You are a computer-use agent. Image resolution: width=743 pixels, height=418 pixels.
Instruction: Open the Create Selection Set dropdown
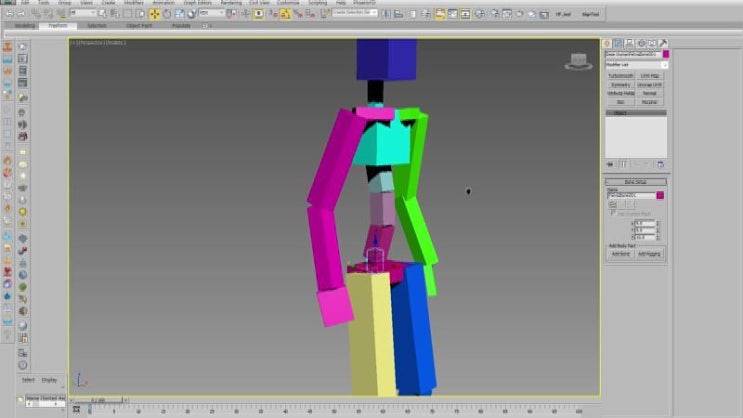[354, 13]
